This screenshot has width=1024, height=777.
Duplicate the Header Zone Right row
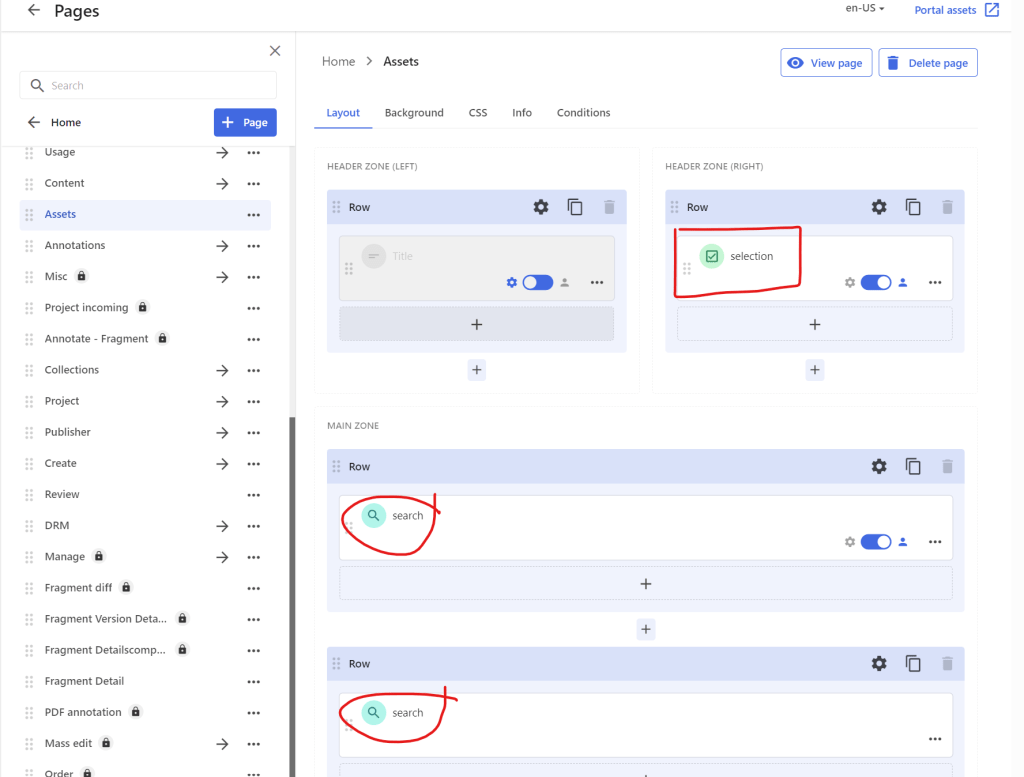[x=913, y=207]
